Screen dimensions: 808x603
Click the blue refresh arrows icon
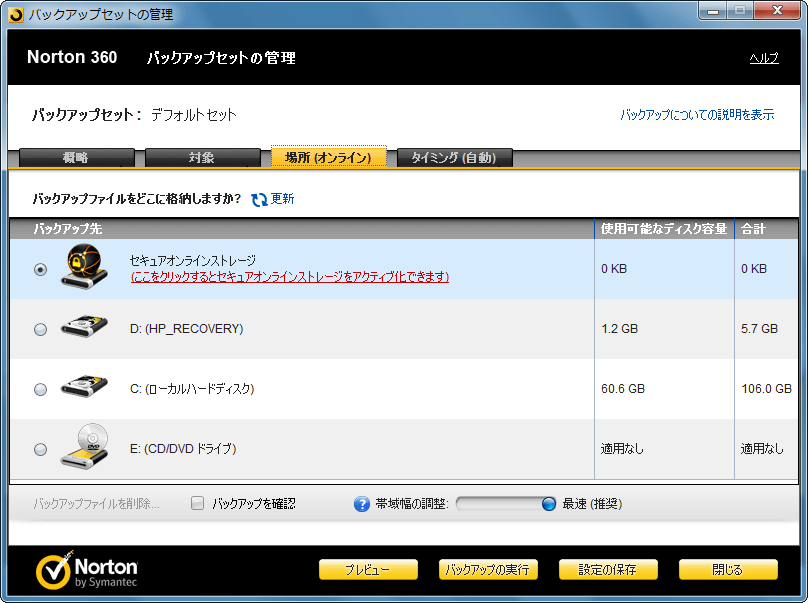click(x=259, y=199)
